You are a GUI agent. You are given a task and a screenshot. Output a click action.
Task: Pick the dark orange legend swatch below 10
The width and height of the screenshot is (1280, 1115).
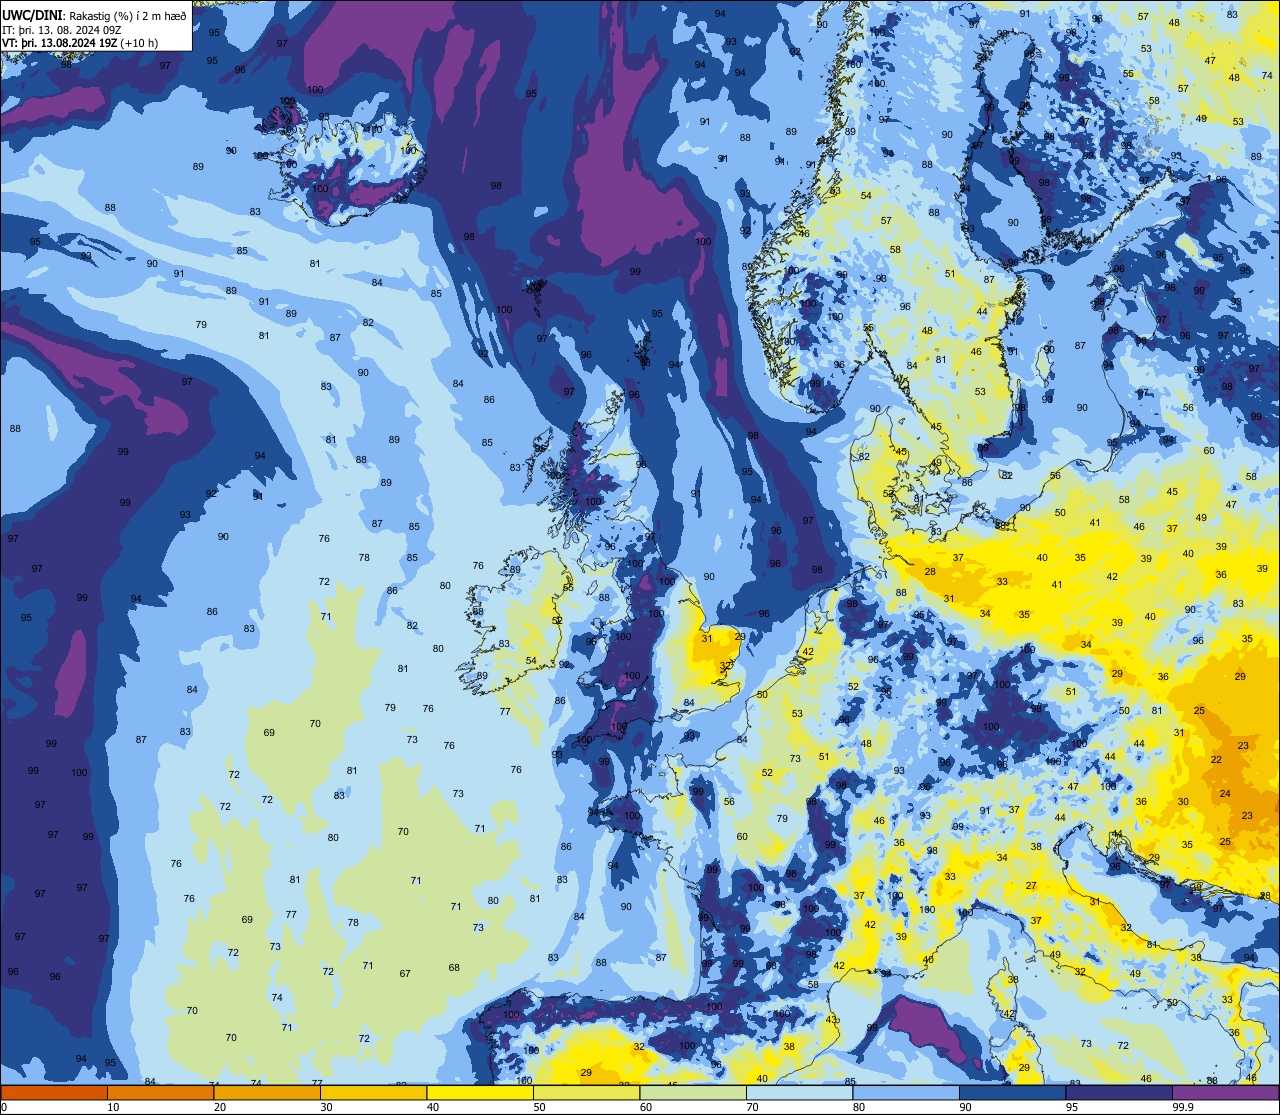coord(54,1093)
